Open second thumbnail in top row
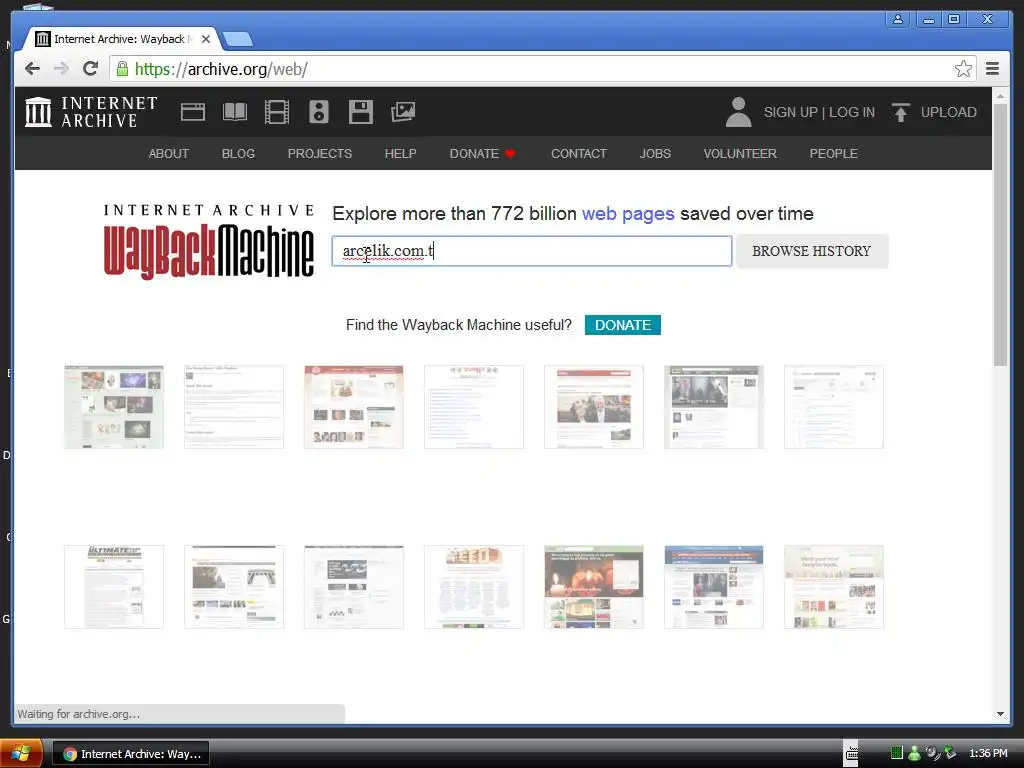The image size is (1024, 768). point(234,407)
